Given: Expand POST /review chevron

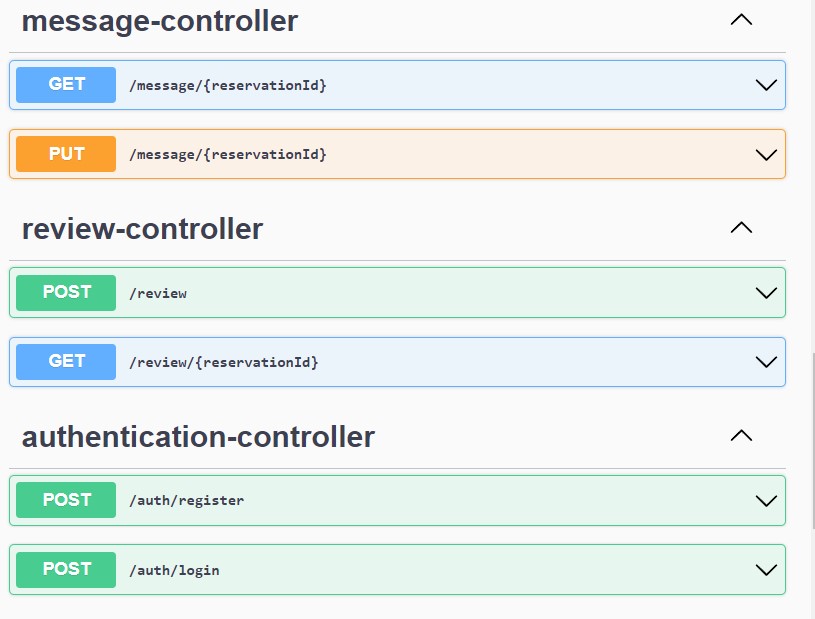Looking at the screenshot, I should click(766, 293).
